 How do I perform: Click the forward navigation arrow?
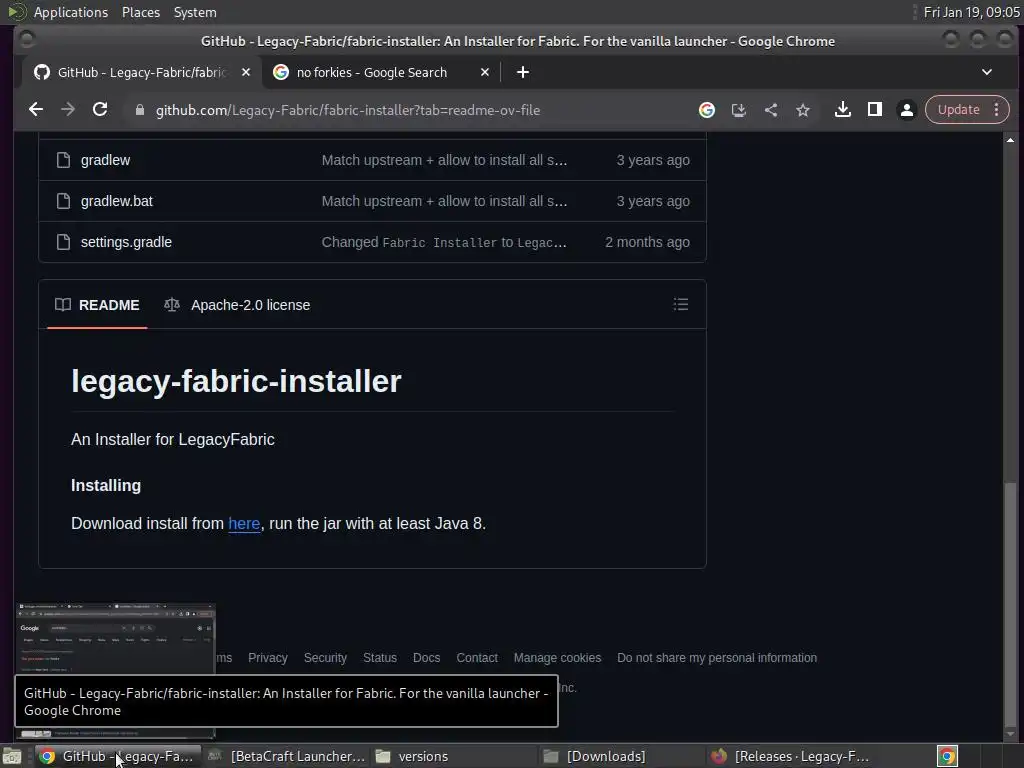[68, 110]
